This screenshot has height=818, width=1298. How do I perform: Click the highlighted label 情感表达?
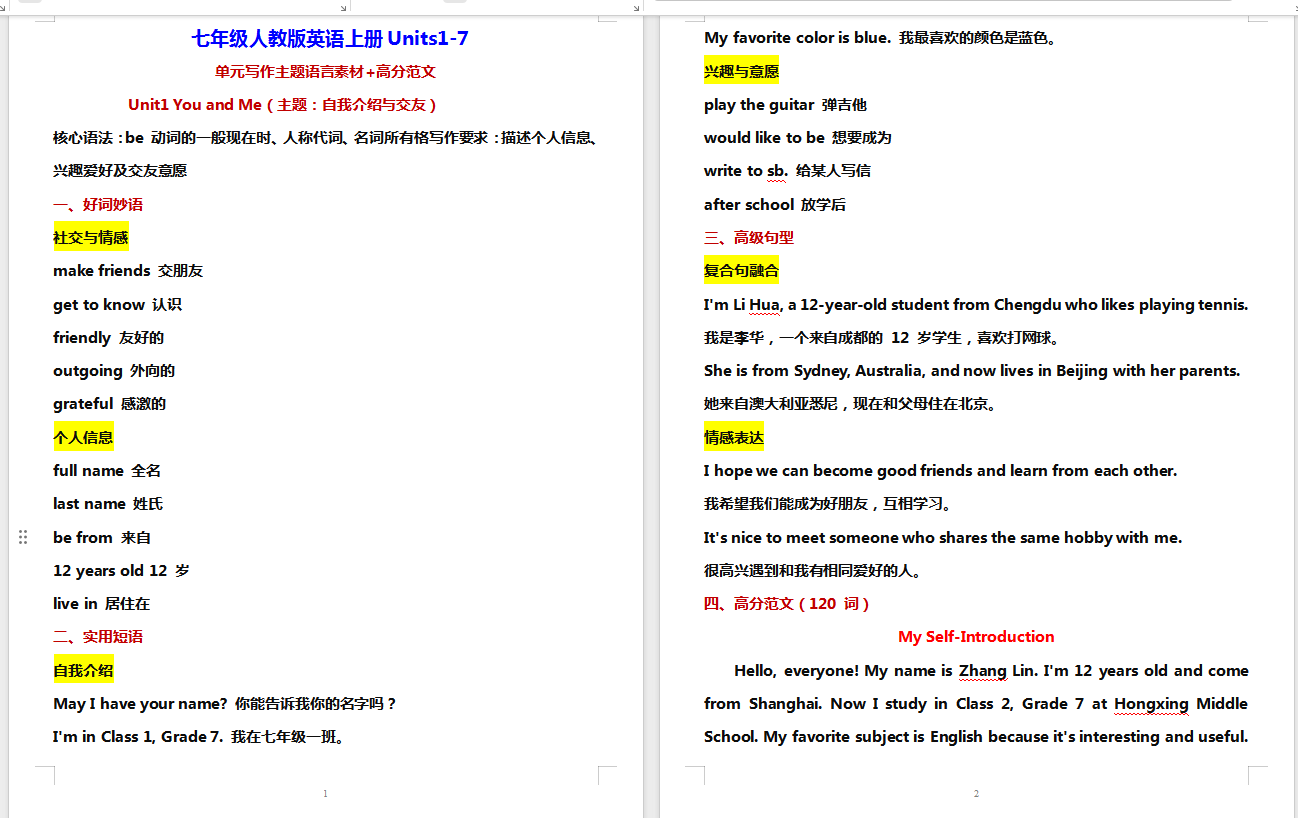point(734,437)
